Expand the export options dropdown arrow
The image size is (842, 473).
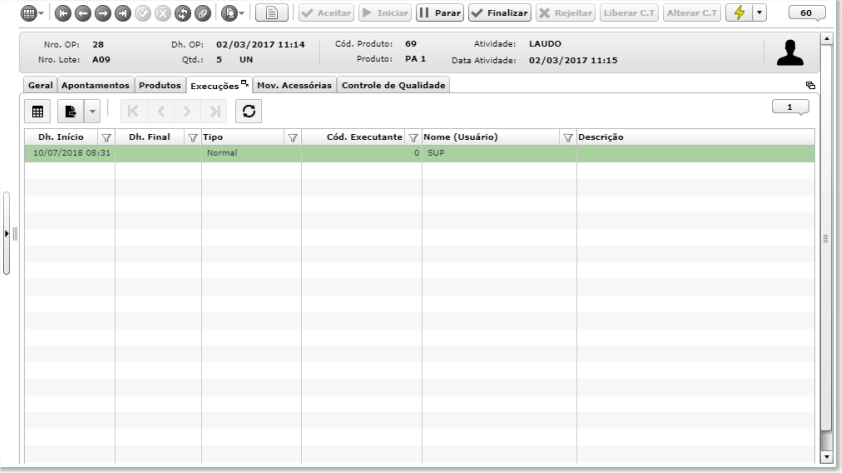[92, 112]
